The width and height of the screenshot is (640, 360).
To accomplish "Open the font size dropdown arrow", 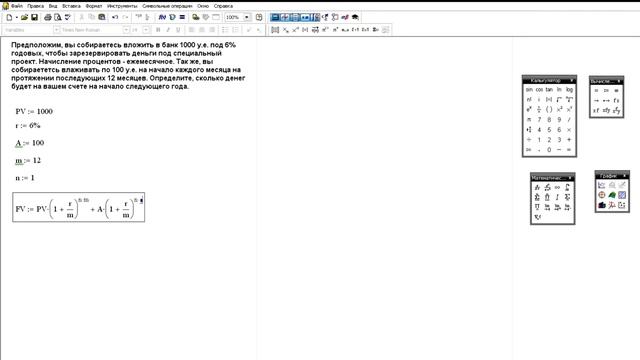I will [x=146, y=30].
